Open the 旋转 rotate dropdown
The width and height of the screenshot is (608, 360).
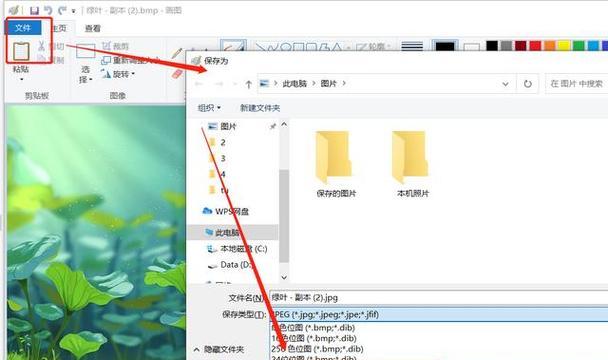tap(118, 74)
